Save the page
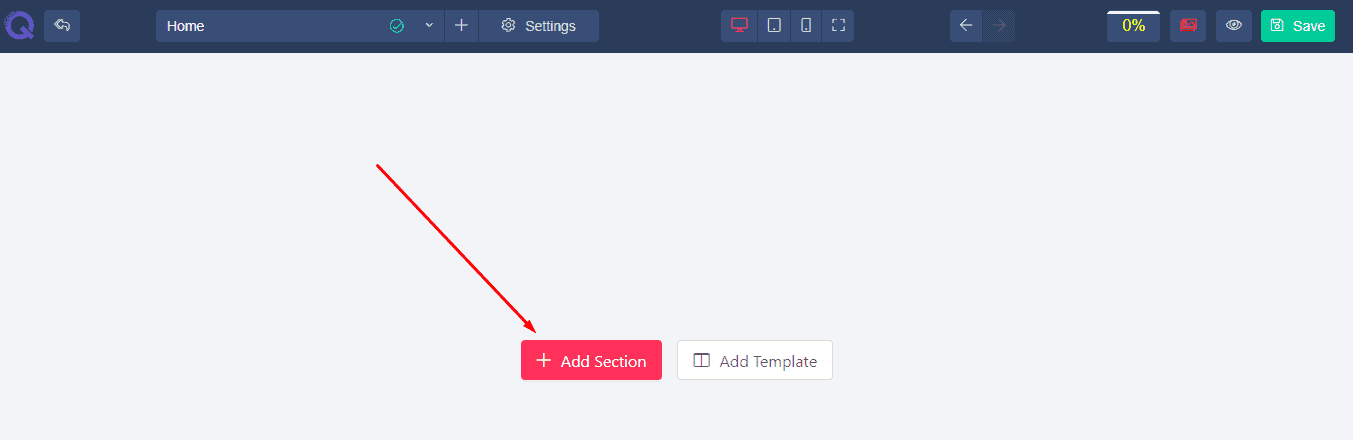This screenshot has height=440, width=1353. 1298,26
